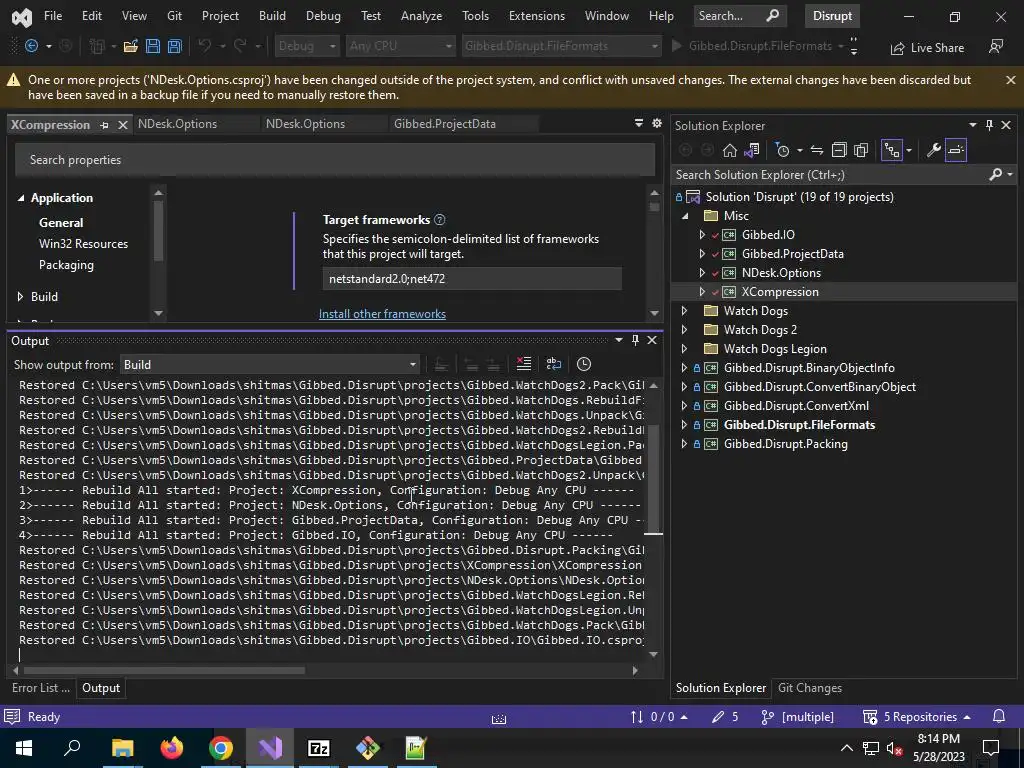The width and height of the screenshot is (1024, 768).
Task: Click the Pending Changes Filter clock icon
Action: 782,150
